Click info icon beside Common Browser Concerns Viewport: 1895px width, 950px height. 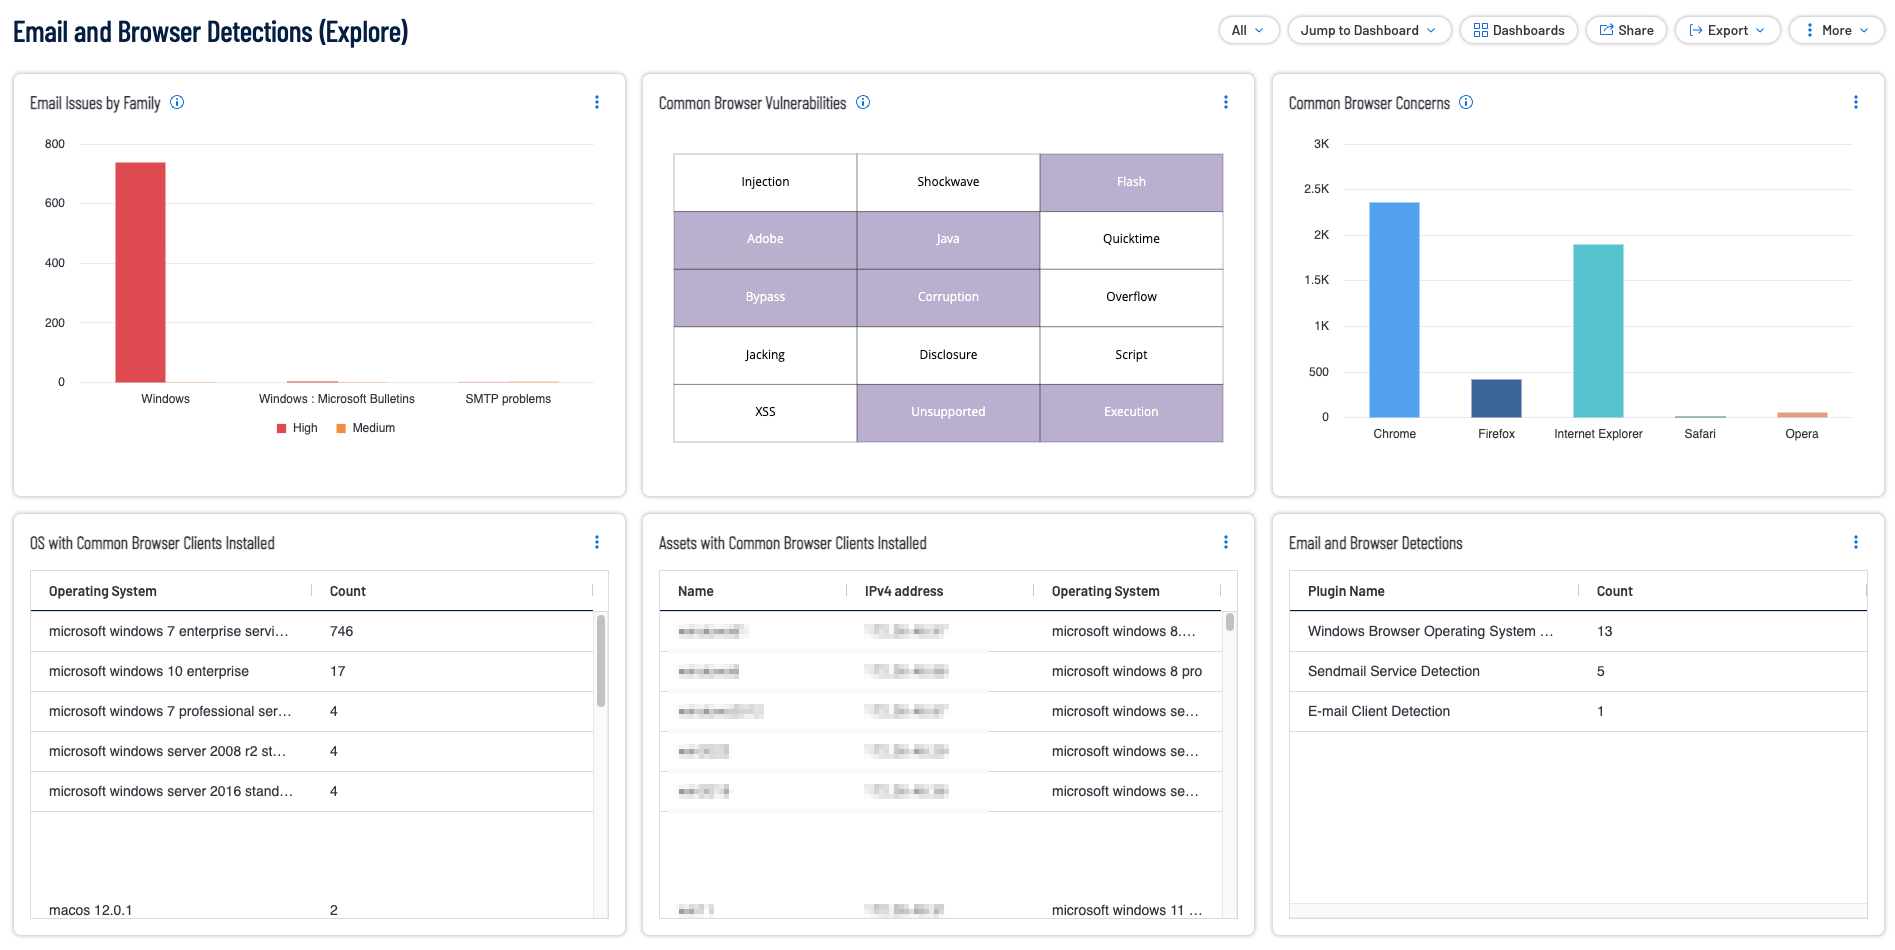tap(1466, 102)
